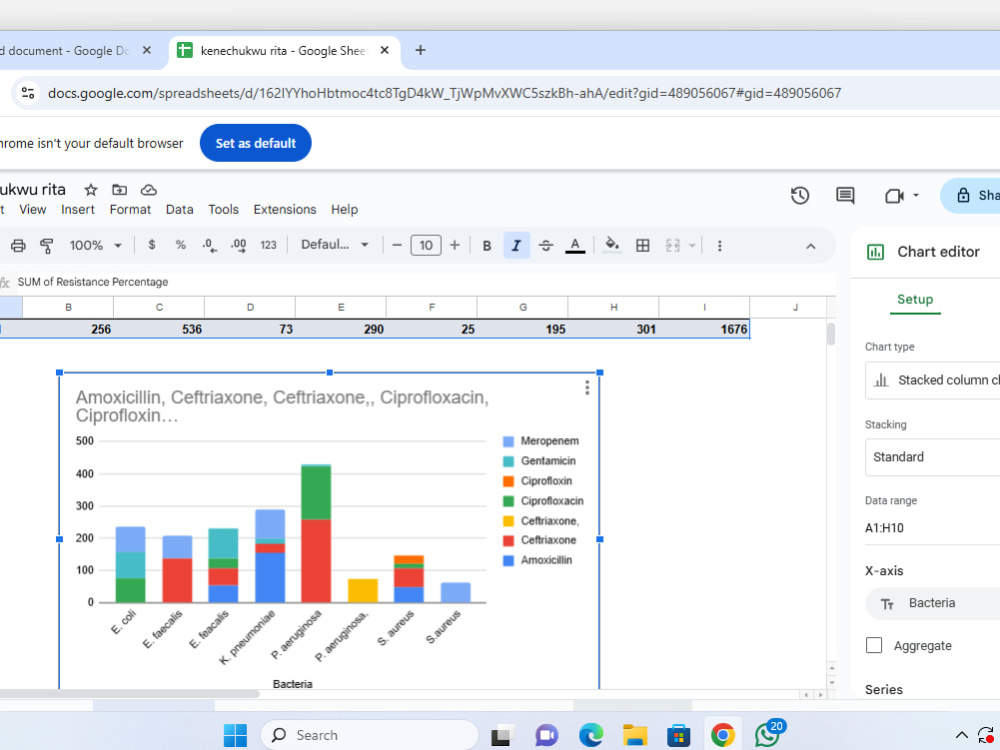1000x750 pixels.
Task: Click the font size field showing 10
Action: [x=426, y=246]
